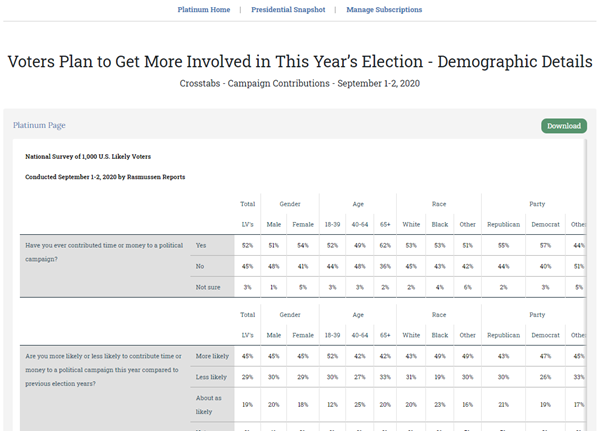
Task: Go to Presidential Snapshot page
Action: [288, 10]
